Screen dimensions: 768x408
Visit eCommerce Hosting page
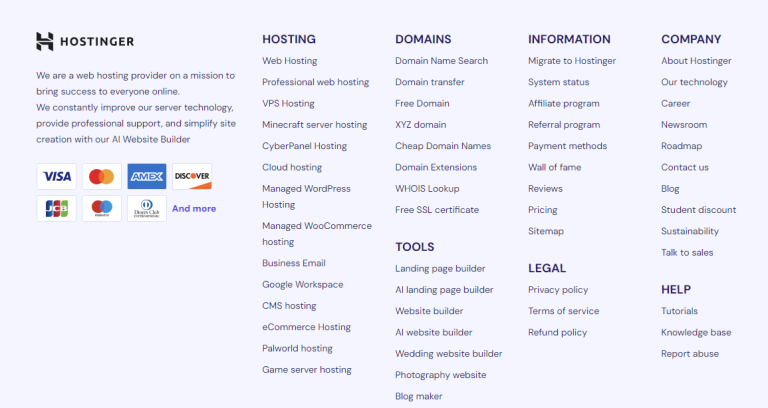306,327
